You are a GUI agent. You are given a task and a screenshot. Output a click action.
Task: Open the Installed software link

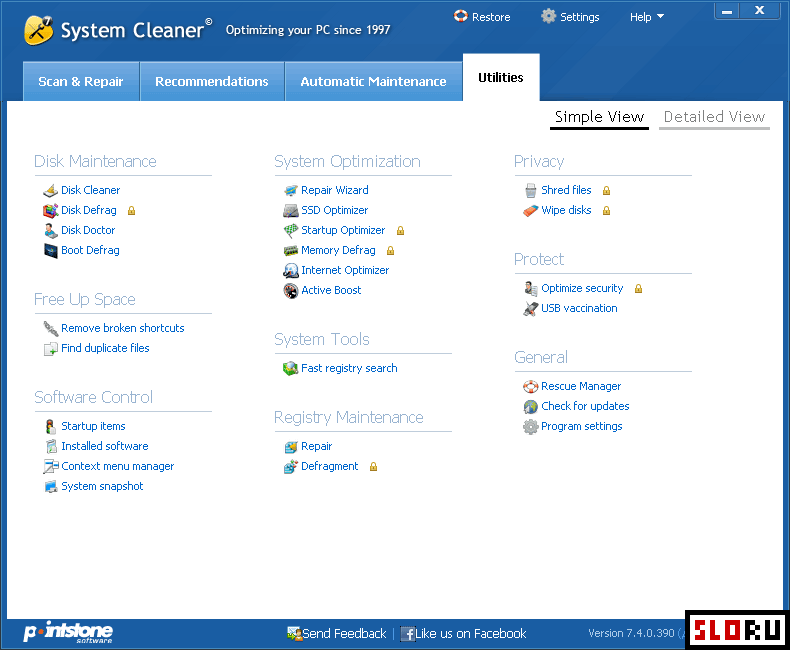pyautogui.click(x=105, y=446)
